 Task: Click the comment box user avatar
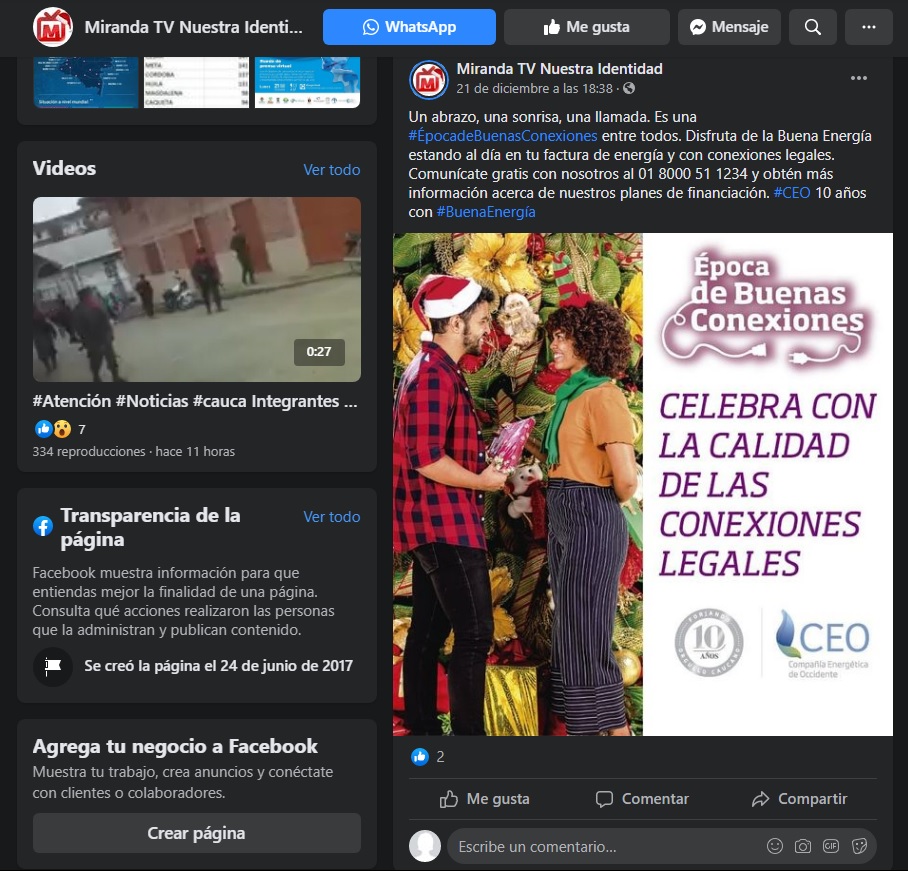[x=425, y=846]
